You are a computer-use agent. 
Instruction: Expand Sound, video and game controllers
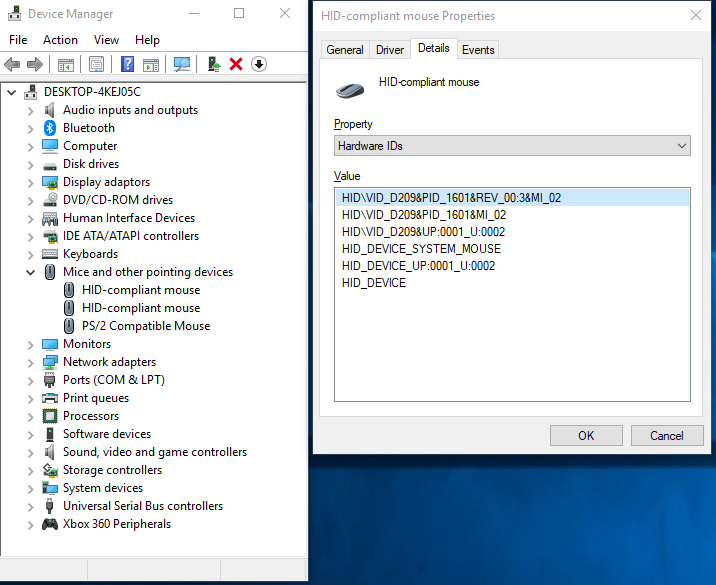(31, 453)
